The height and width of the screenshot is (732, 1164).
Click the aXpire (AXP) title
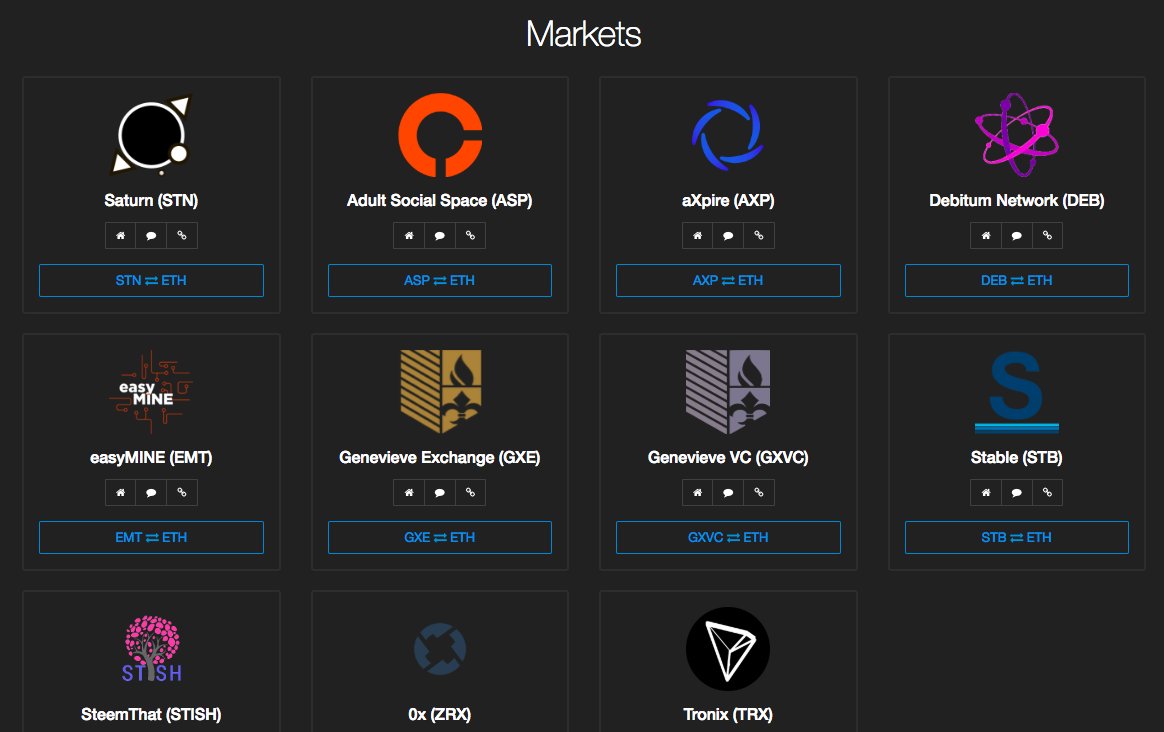pos(728,200)
